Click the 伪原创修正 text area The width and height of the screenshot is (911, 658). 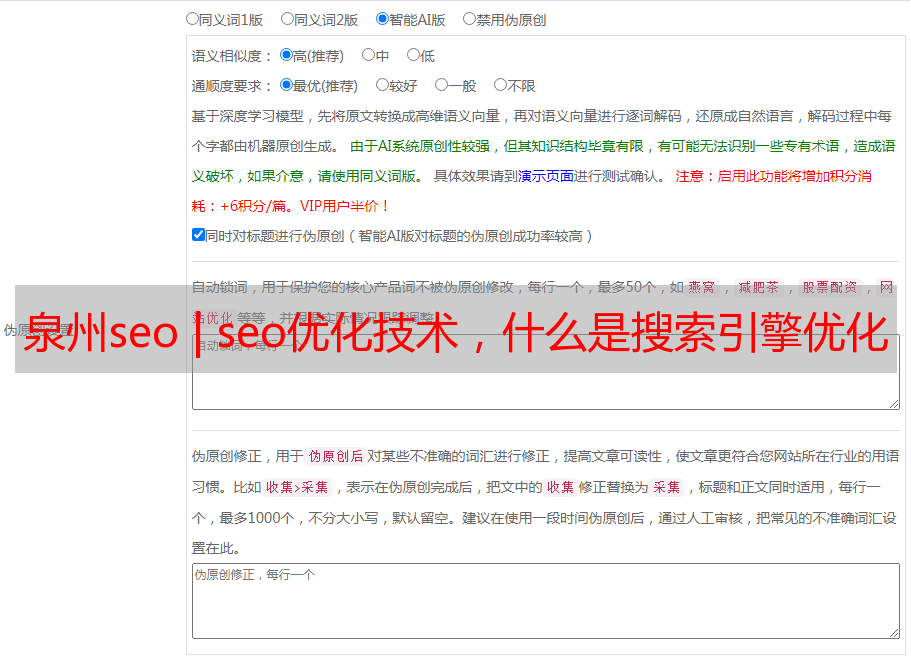click(x=546, y=601)
